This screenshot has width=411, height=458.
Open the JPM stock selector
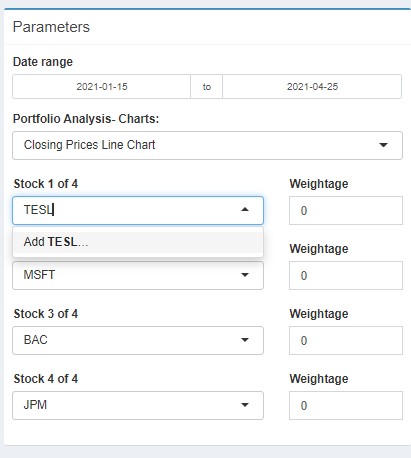click(138, 405)
